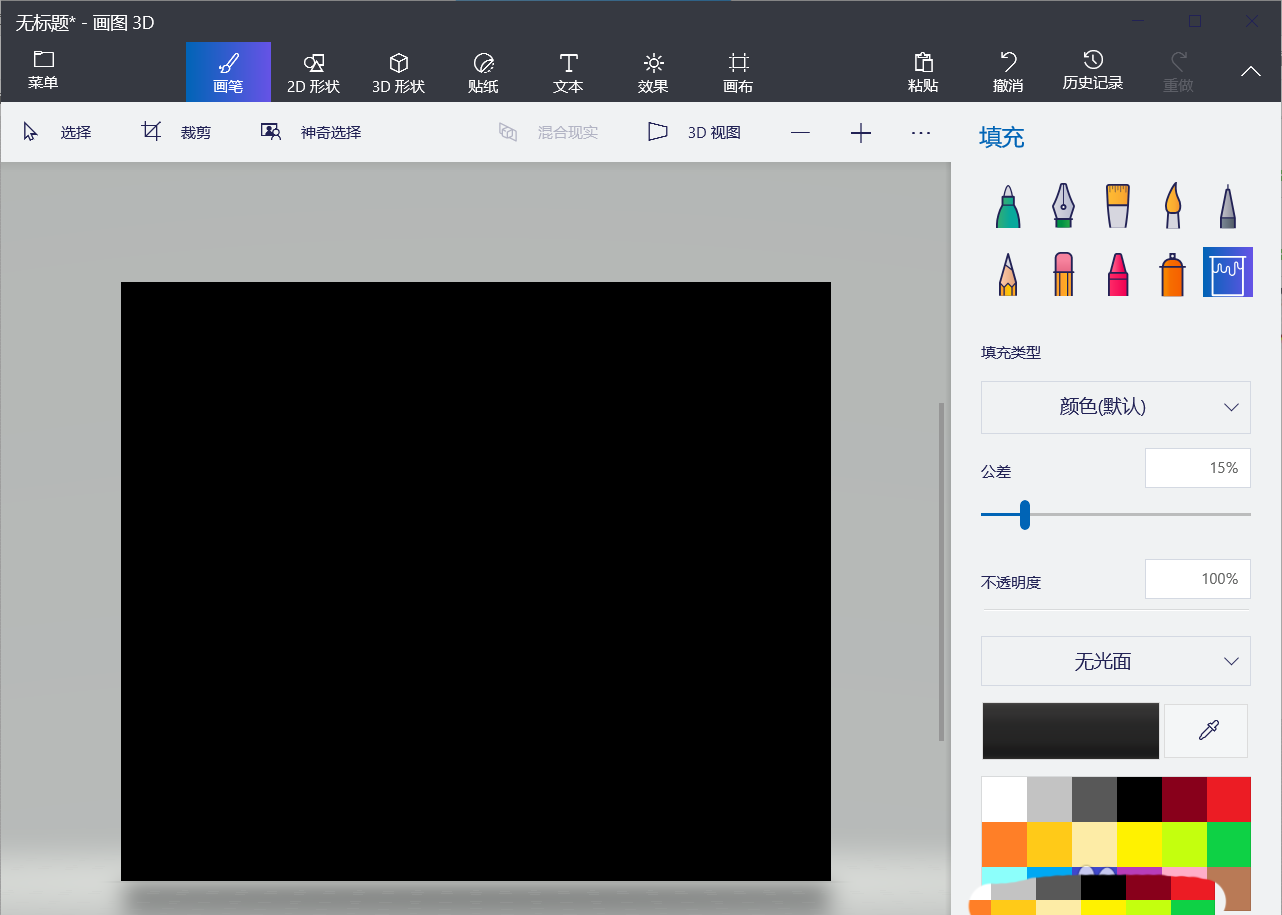Activate the 裁剪 crop tool

tap(176, 132)
